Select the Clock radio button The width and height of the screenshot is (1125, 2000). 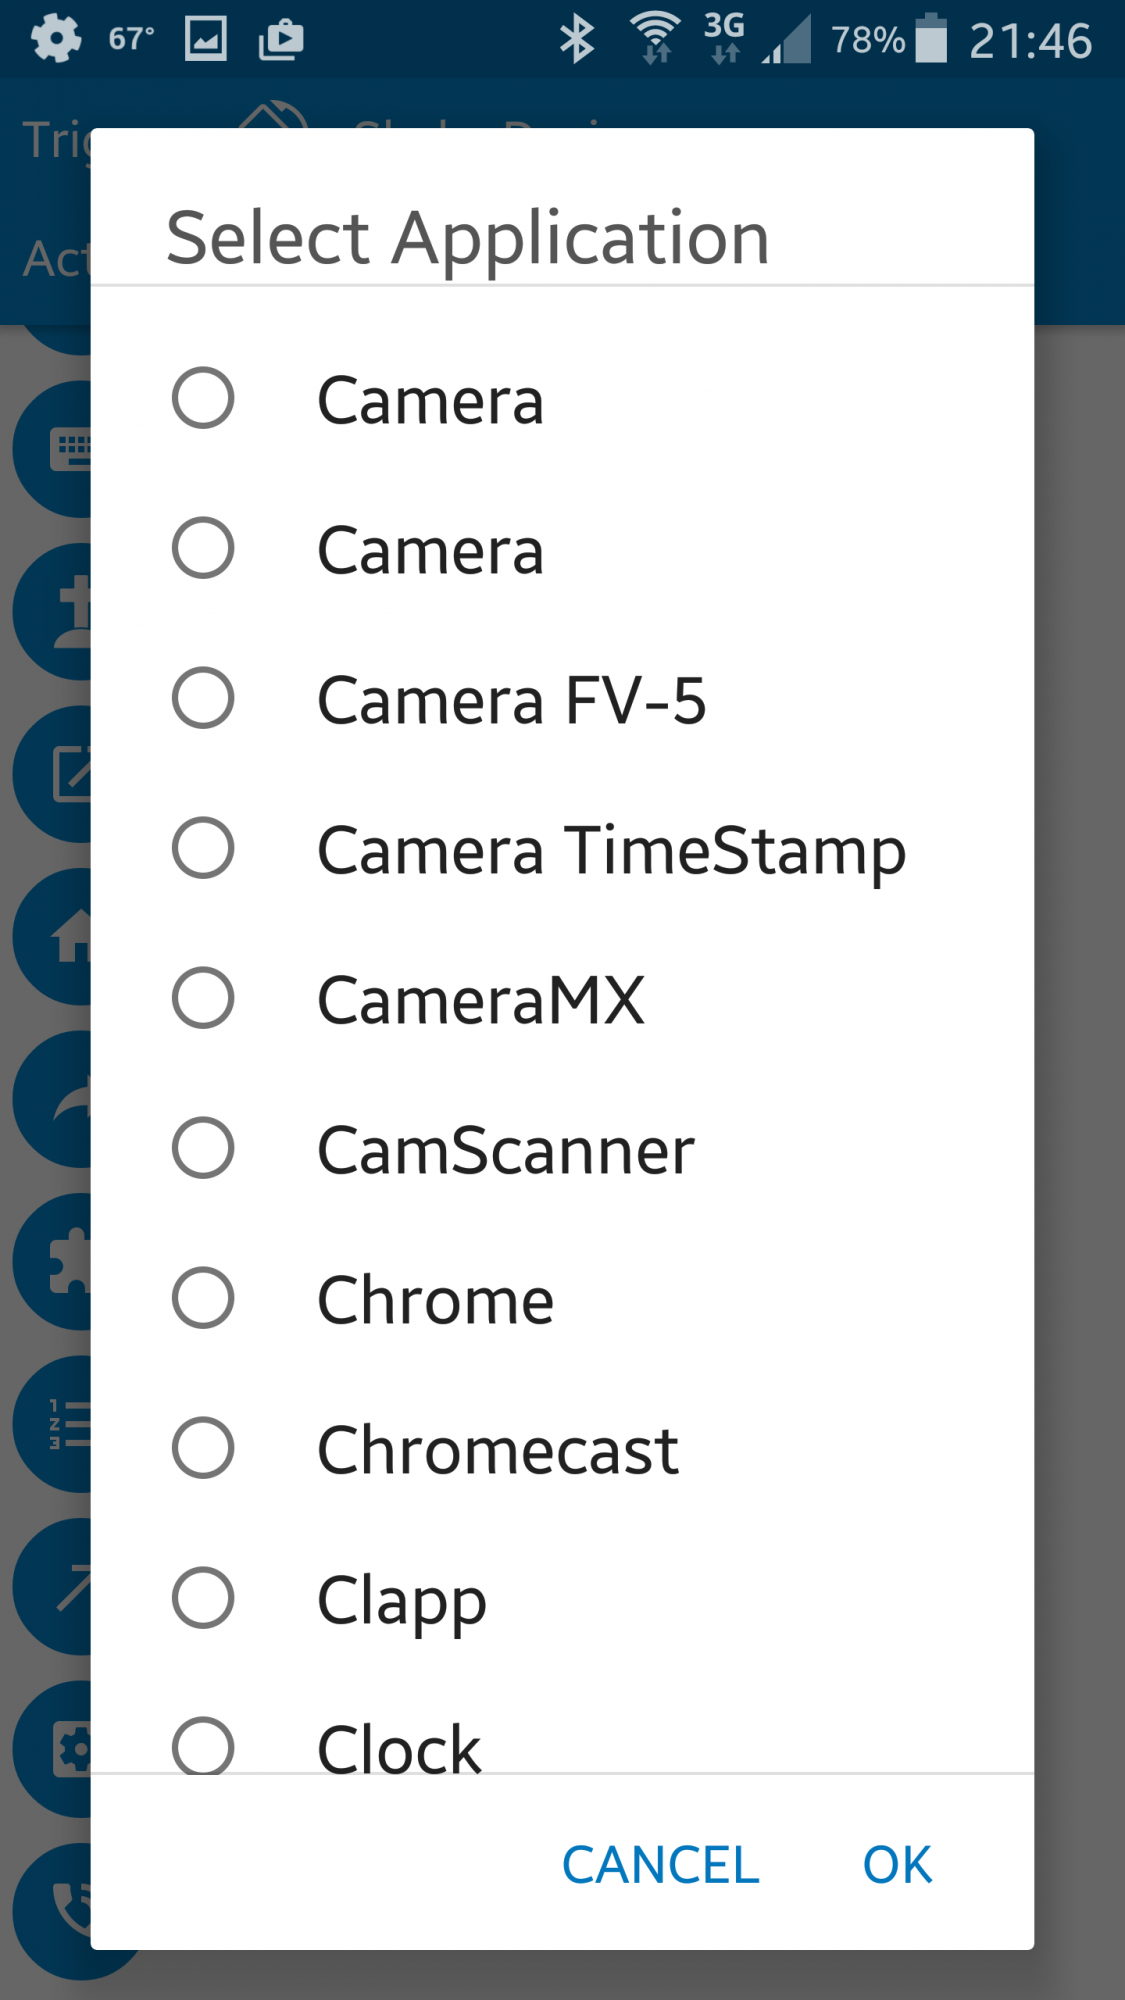(x=203, y=1745)
